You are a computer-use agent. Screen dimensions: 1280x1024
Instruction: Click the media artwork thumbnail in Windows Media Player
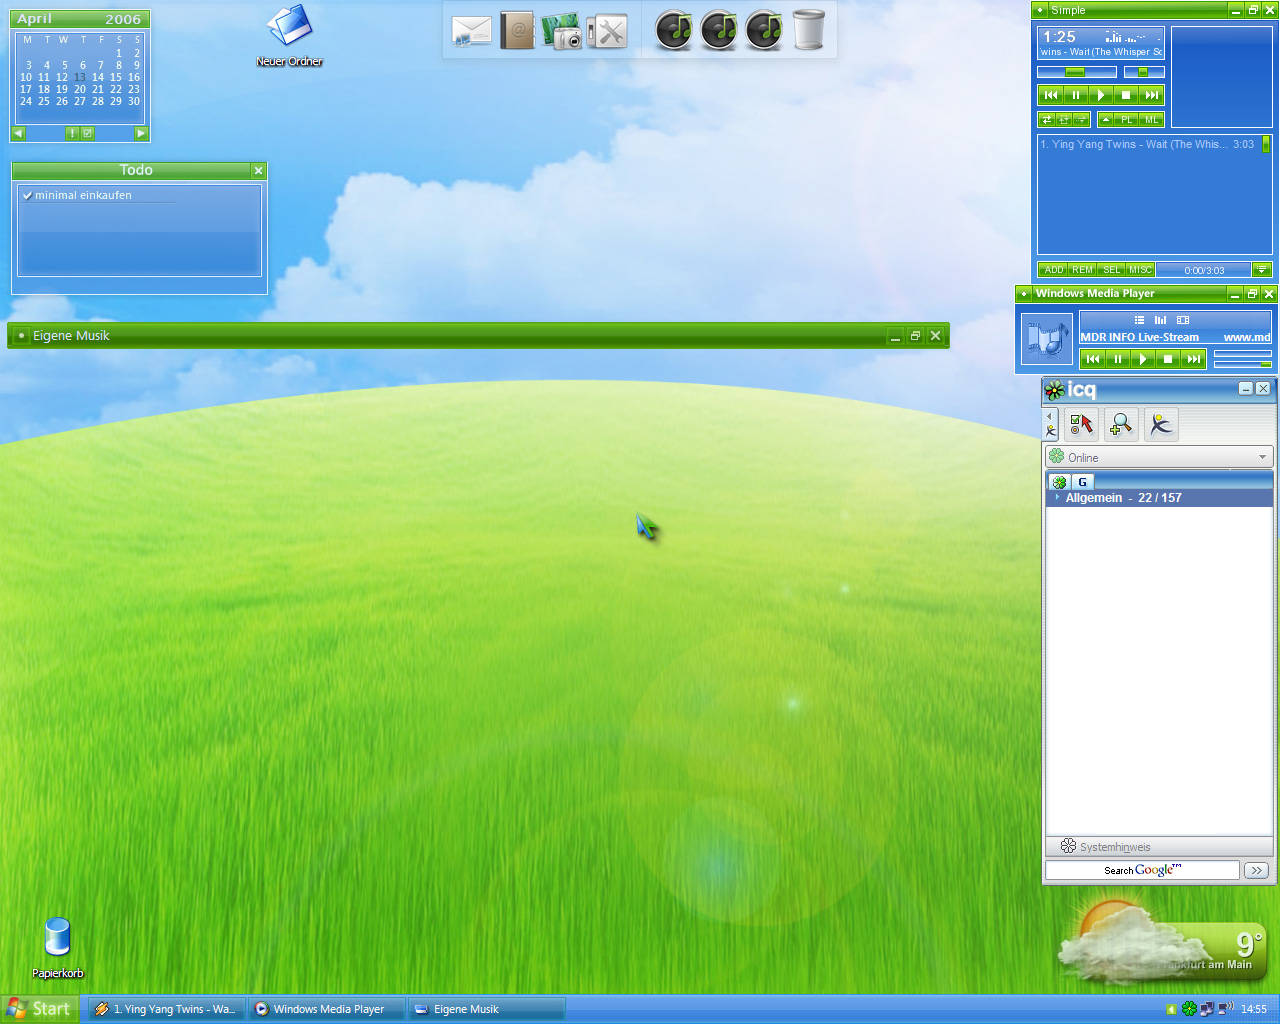coord(1046,338)
